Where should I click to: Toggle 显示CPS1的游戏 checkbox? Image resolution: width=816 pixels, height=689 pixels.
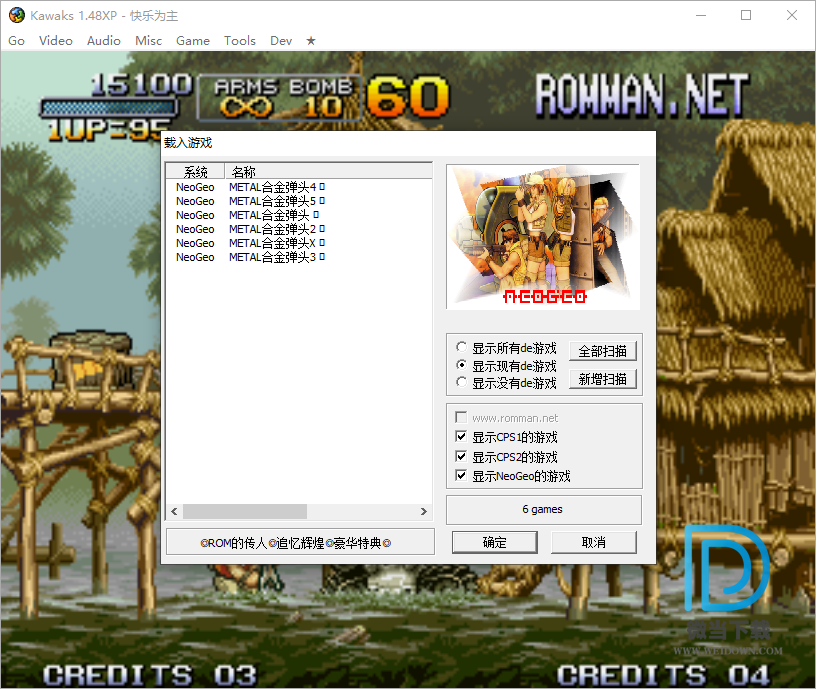click(x=506, y=437)
